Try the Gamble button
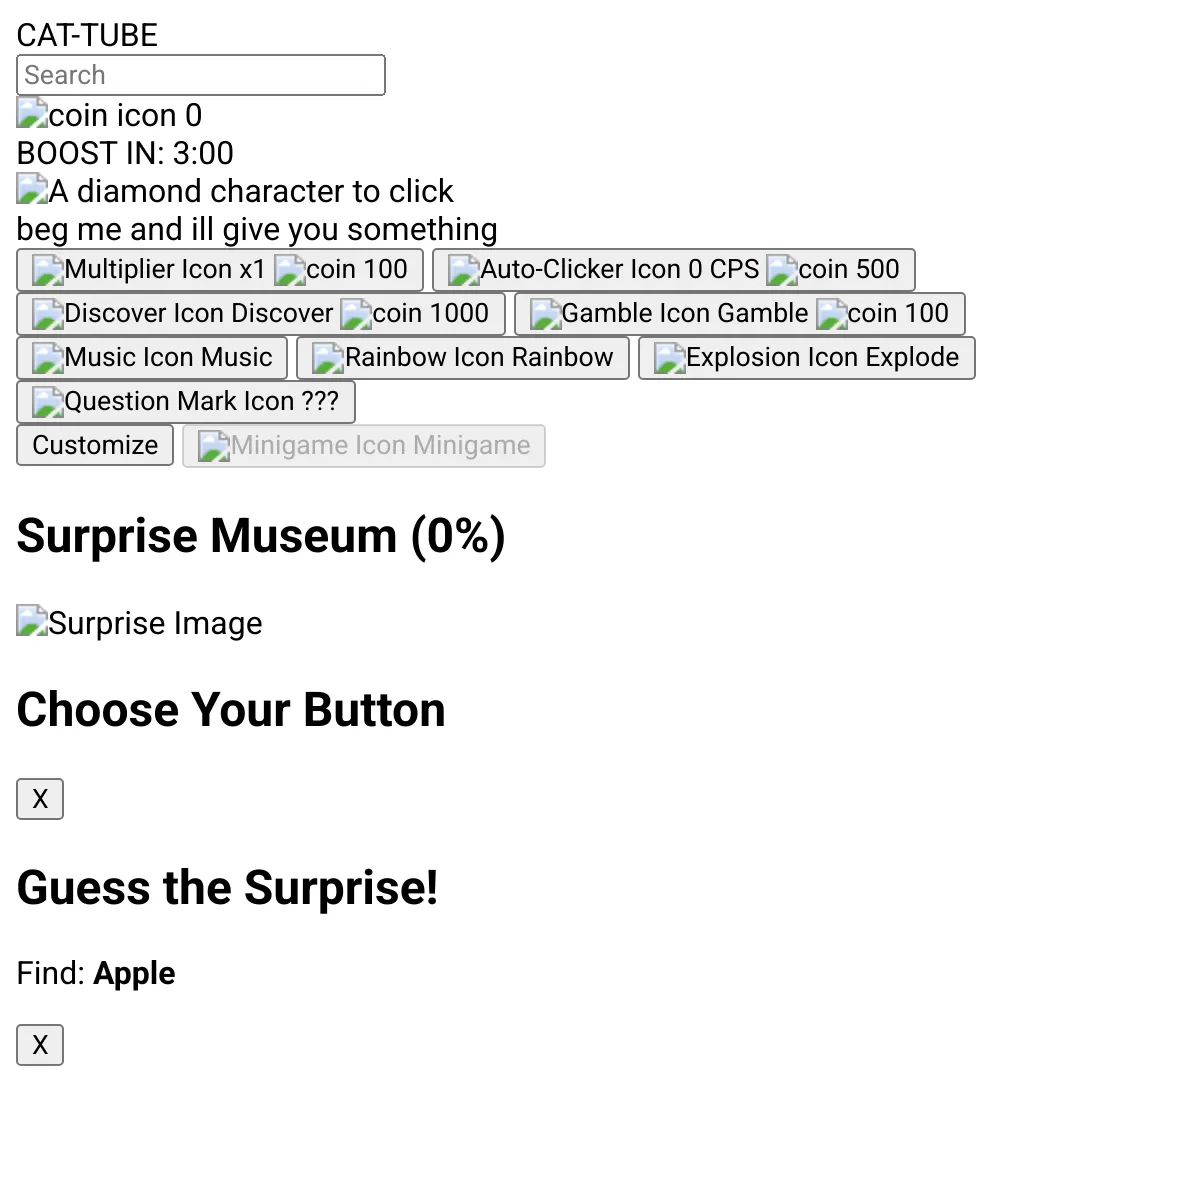This screenshot has width=1200, height=1200. [x=740, y=314]
